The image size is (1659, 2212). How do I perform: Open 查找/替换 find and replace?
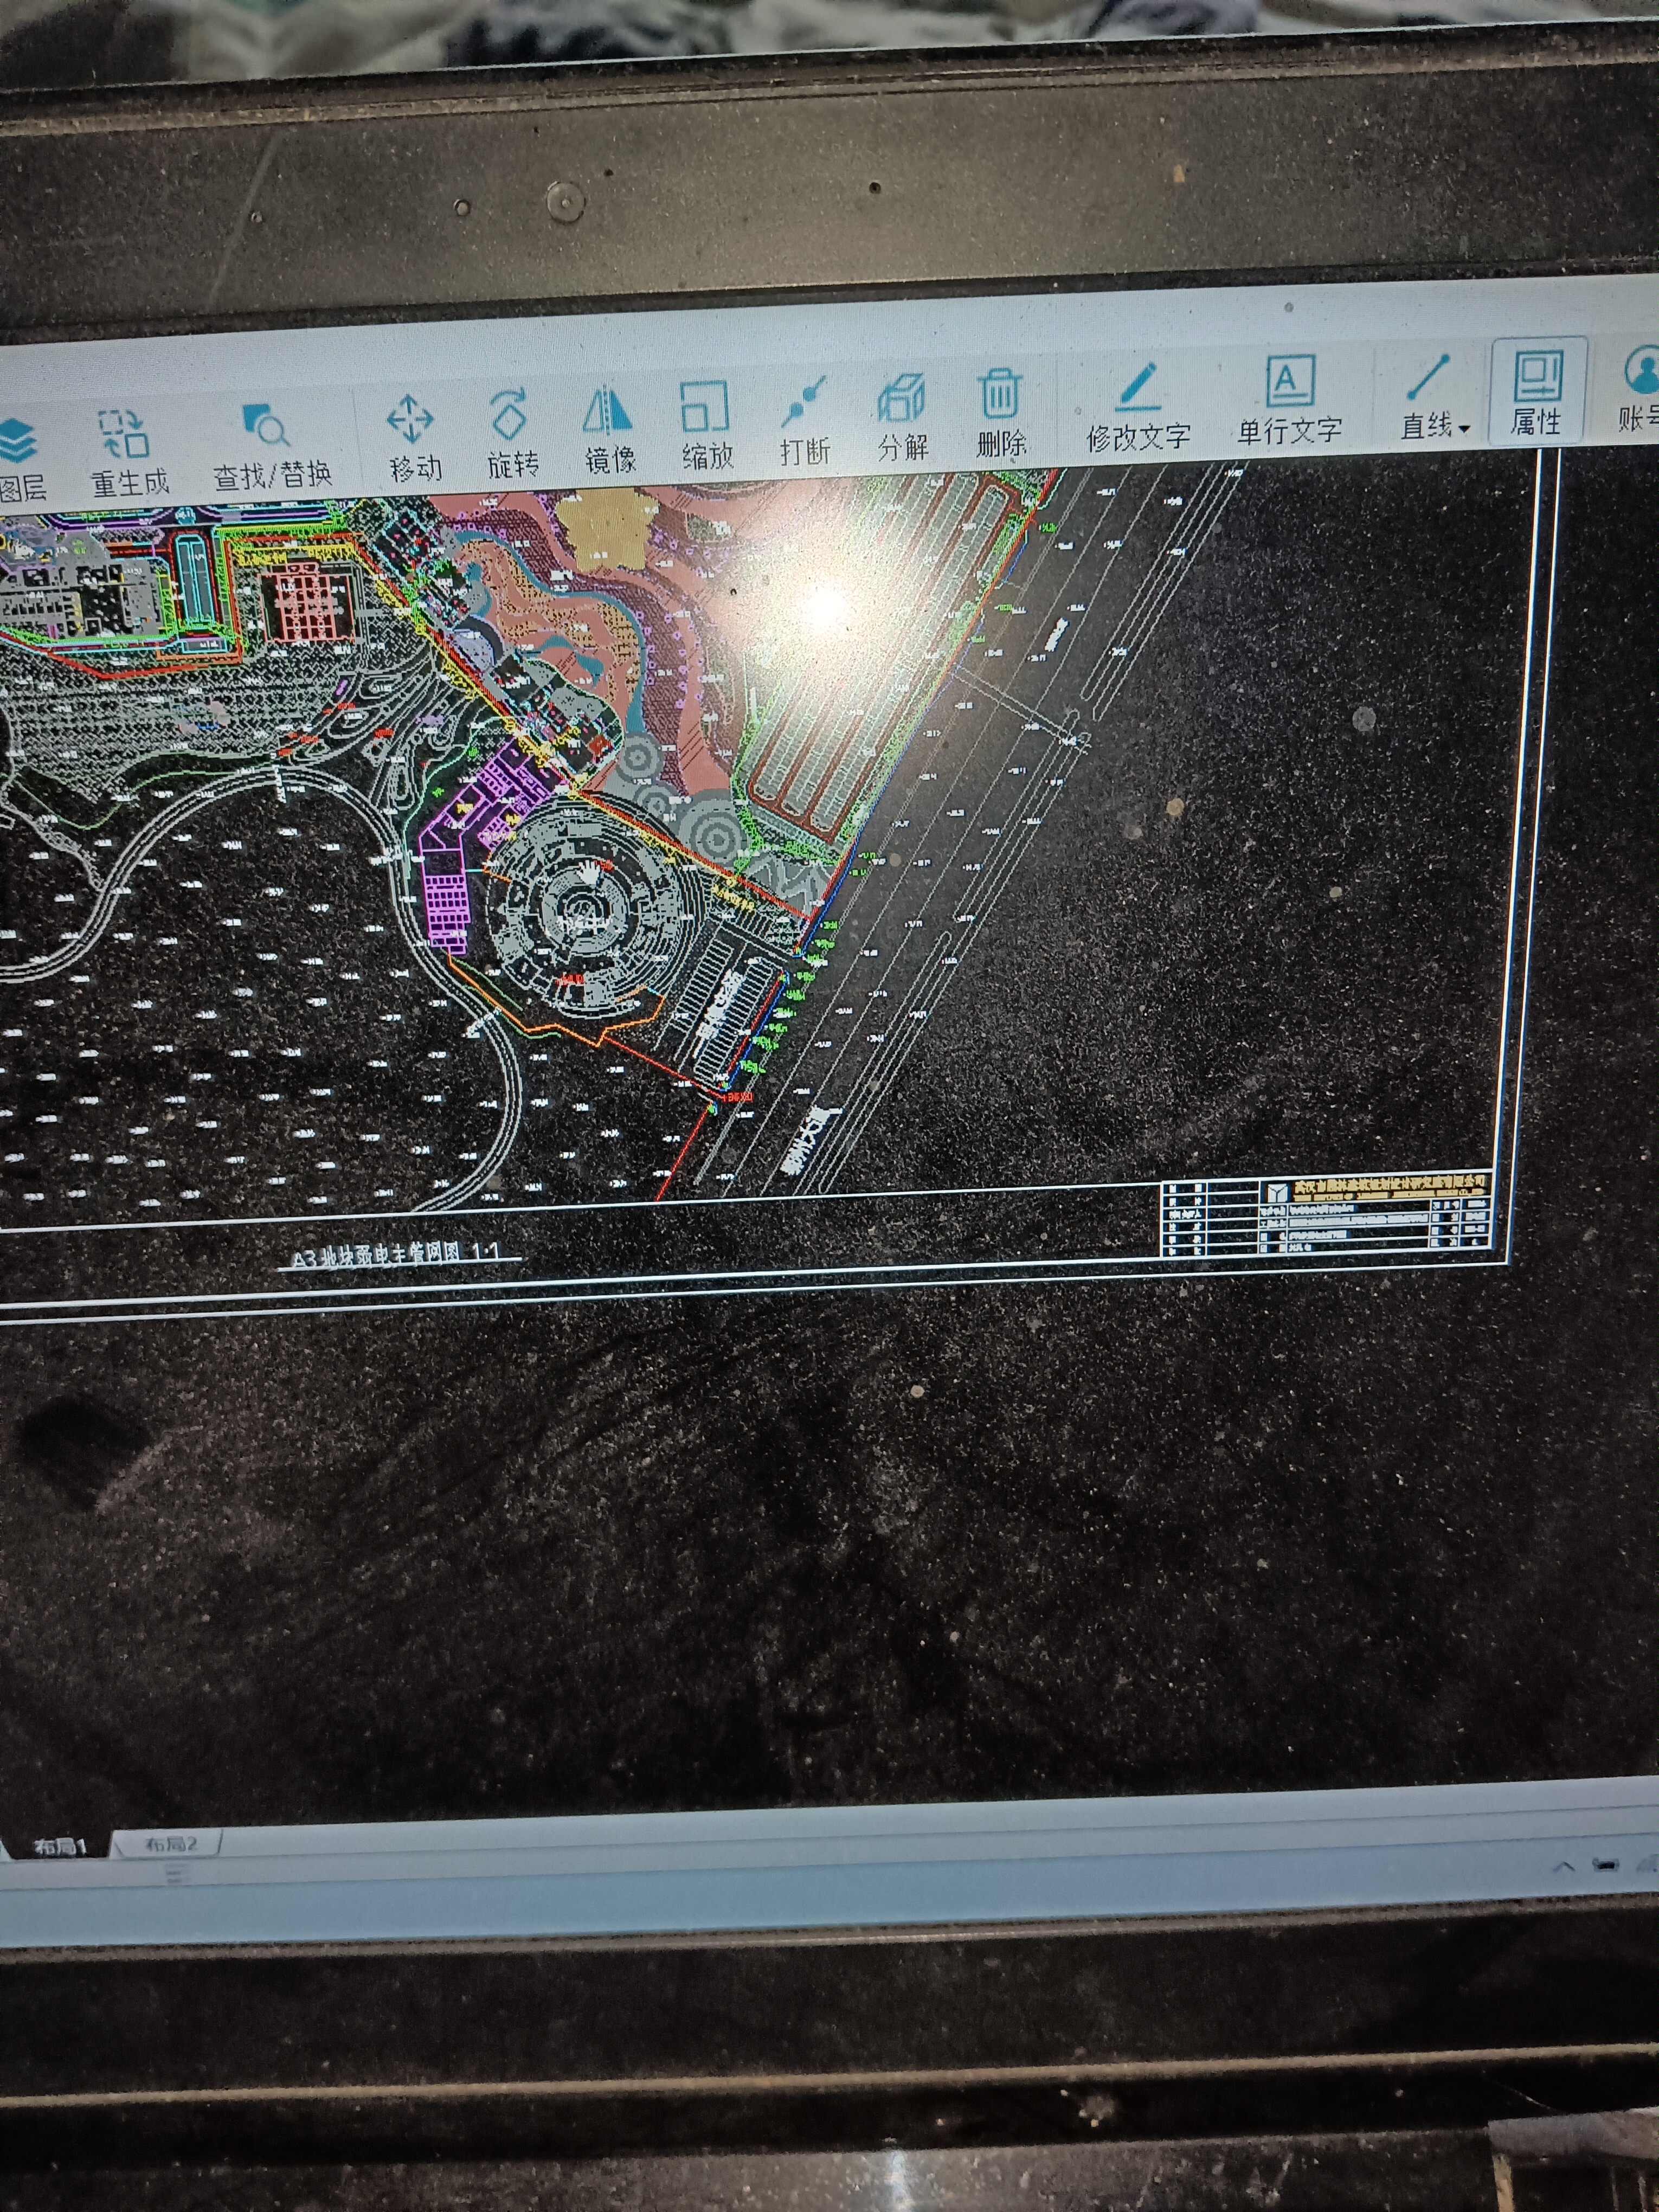click(271, 446)
